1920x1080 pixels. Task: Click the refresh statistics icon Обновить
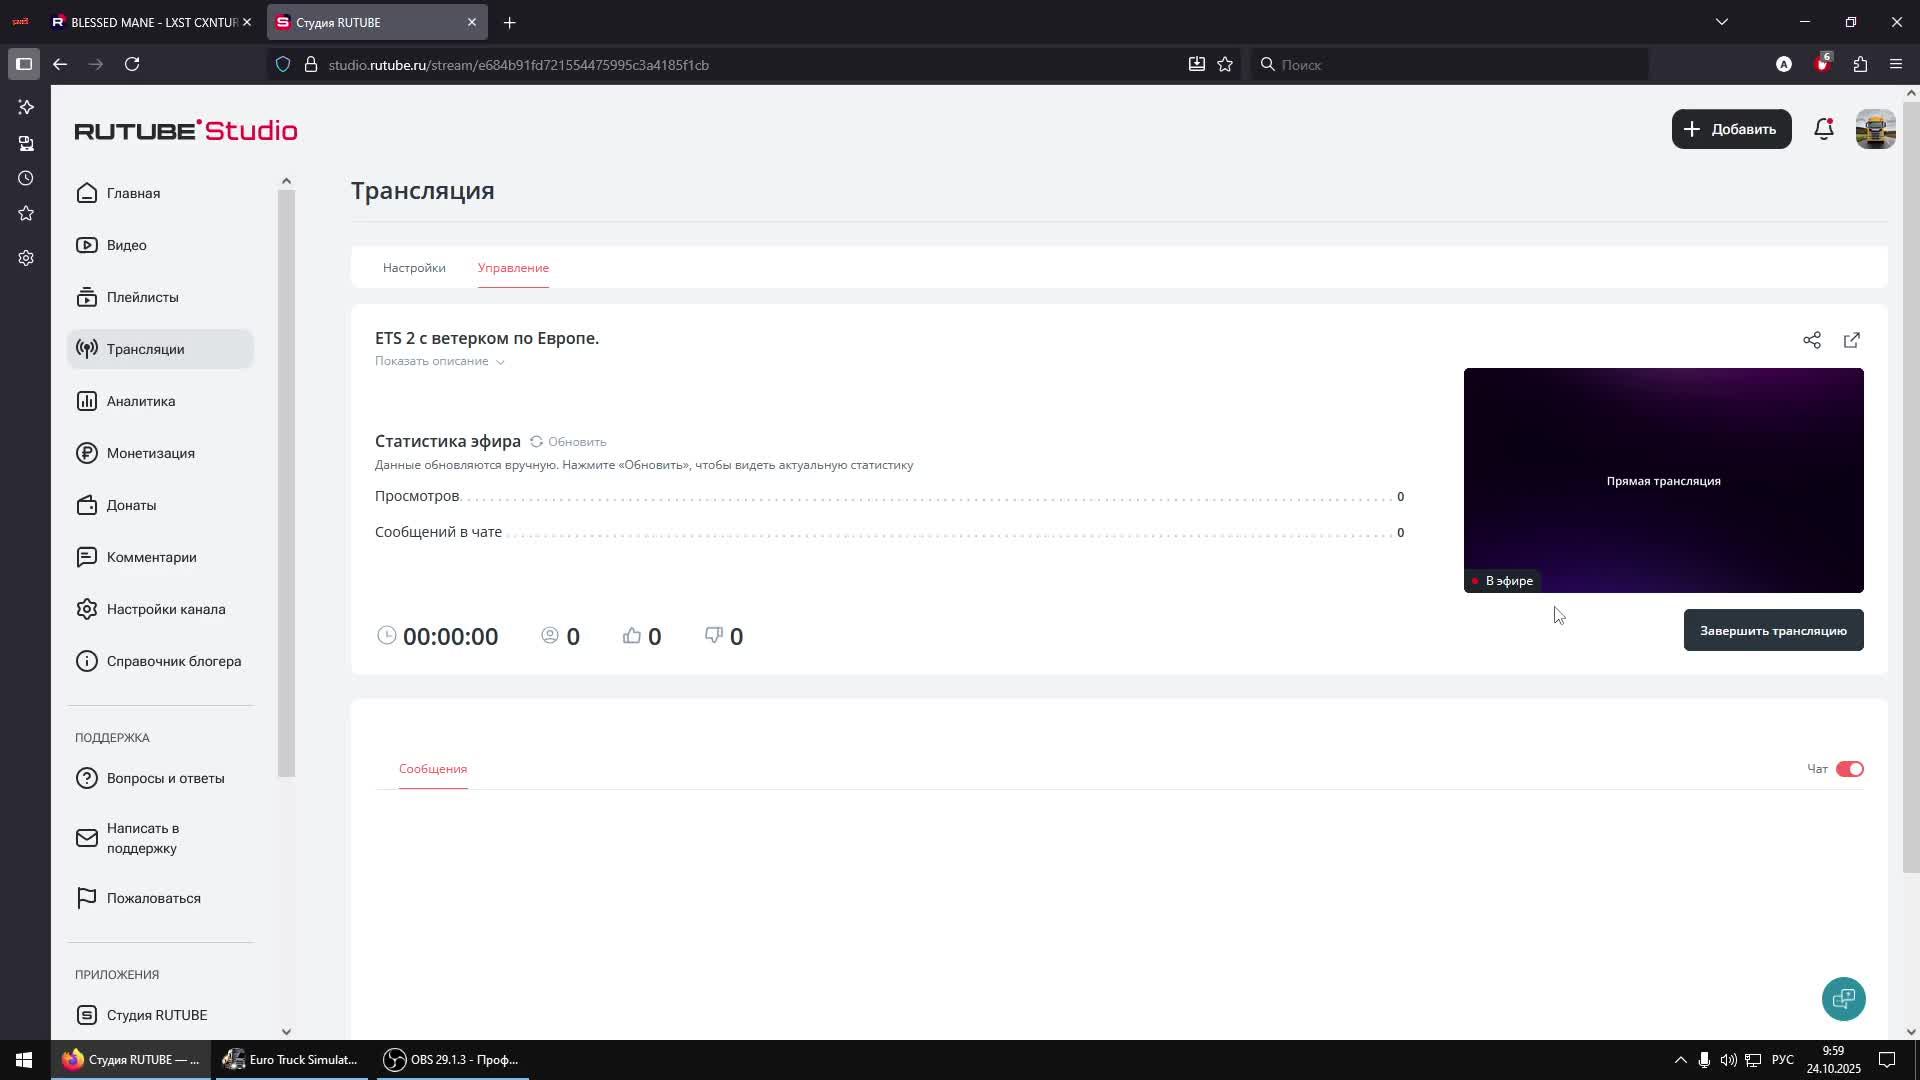tap(537, 441)
